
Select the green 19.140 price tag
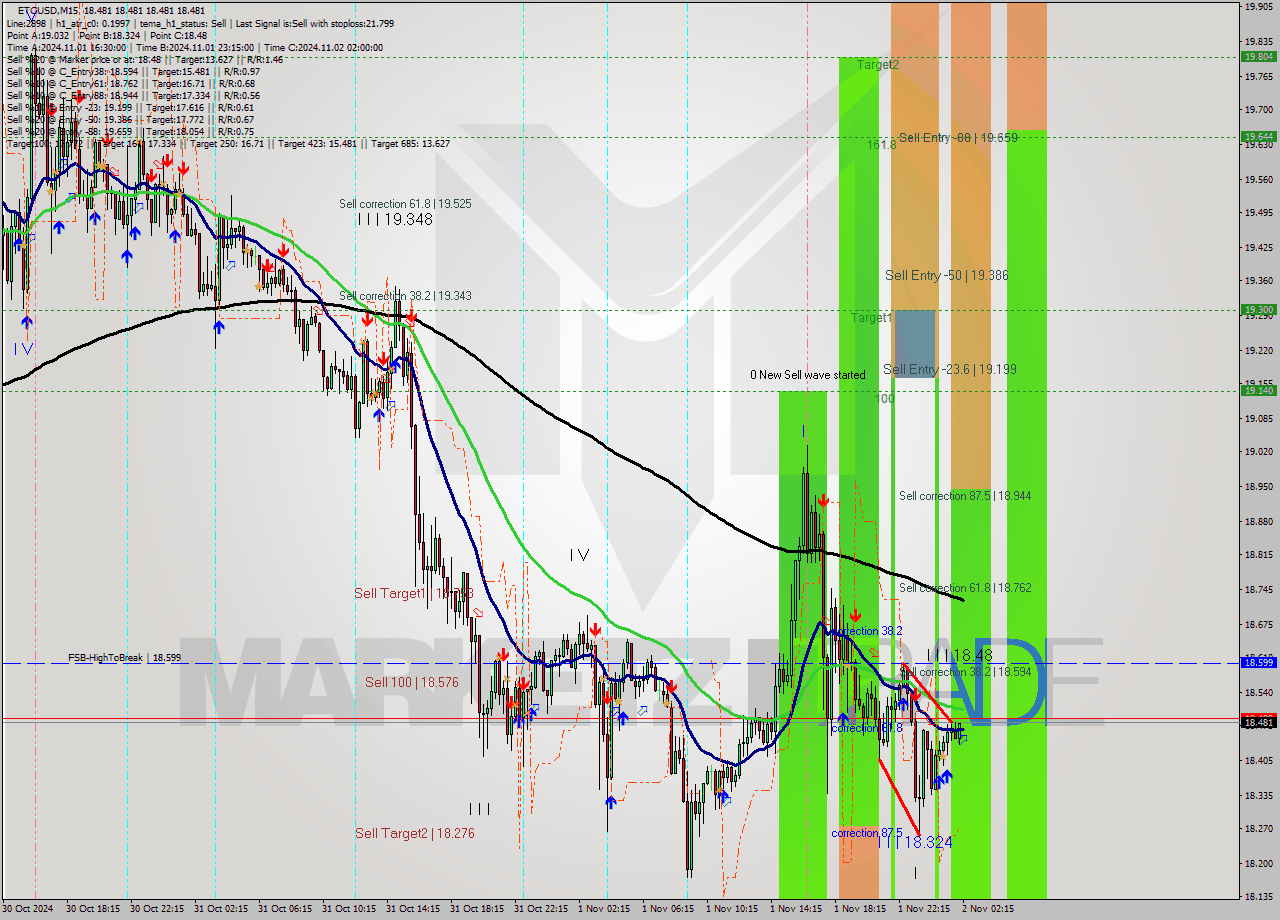click(x=1258, y=391)
